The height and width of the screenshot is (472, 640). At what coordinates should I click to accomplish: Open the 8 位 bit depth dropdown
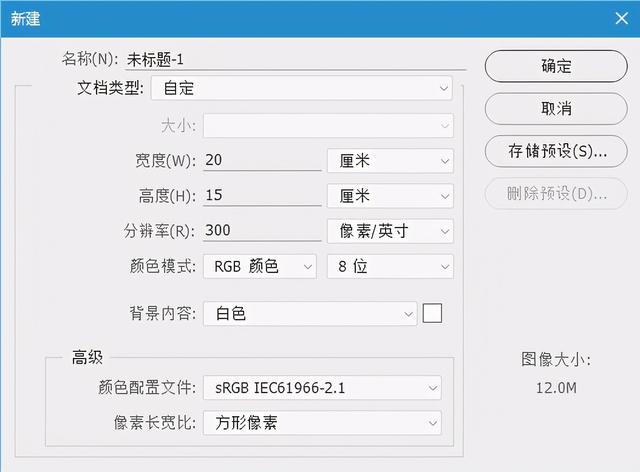coord(390,267)
